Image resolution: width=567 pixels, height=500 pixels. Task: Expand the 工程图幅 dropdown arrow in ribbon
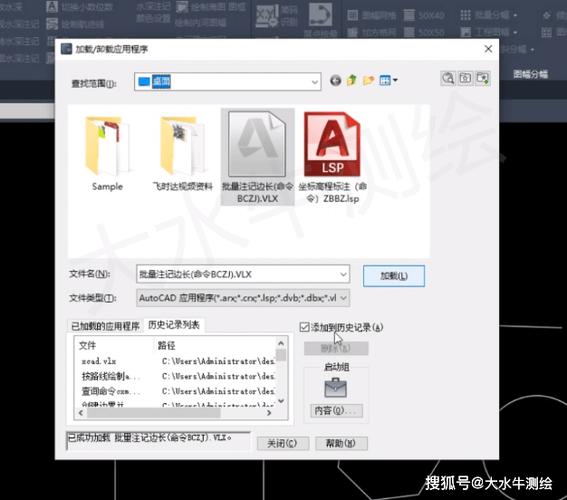pos(515,33)
